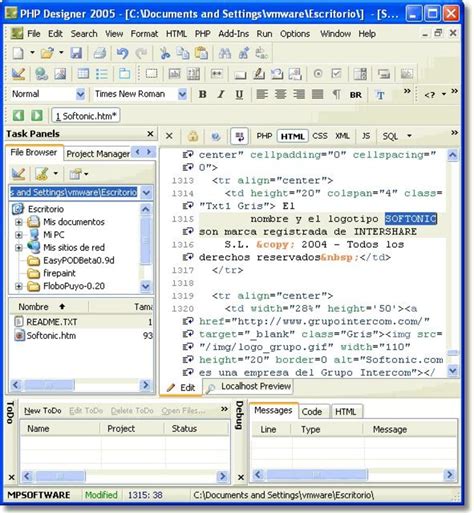Click the lock icon above code editor
The height and width of the screenshot is (515, 474).
[193, 136]
